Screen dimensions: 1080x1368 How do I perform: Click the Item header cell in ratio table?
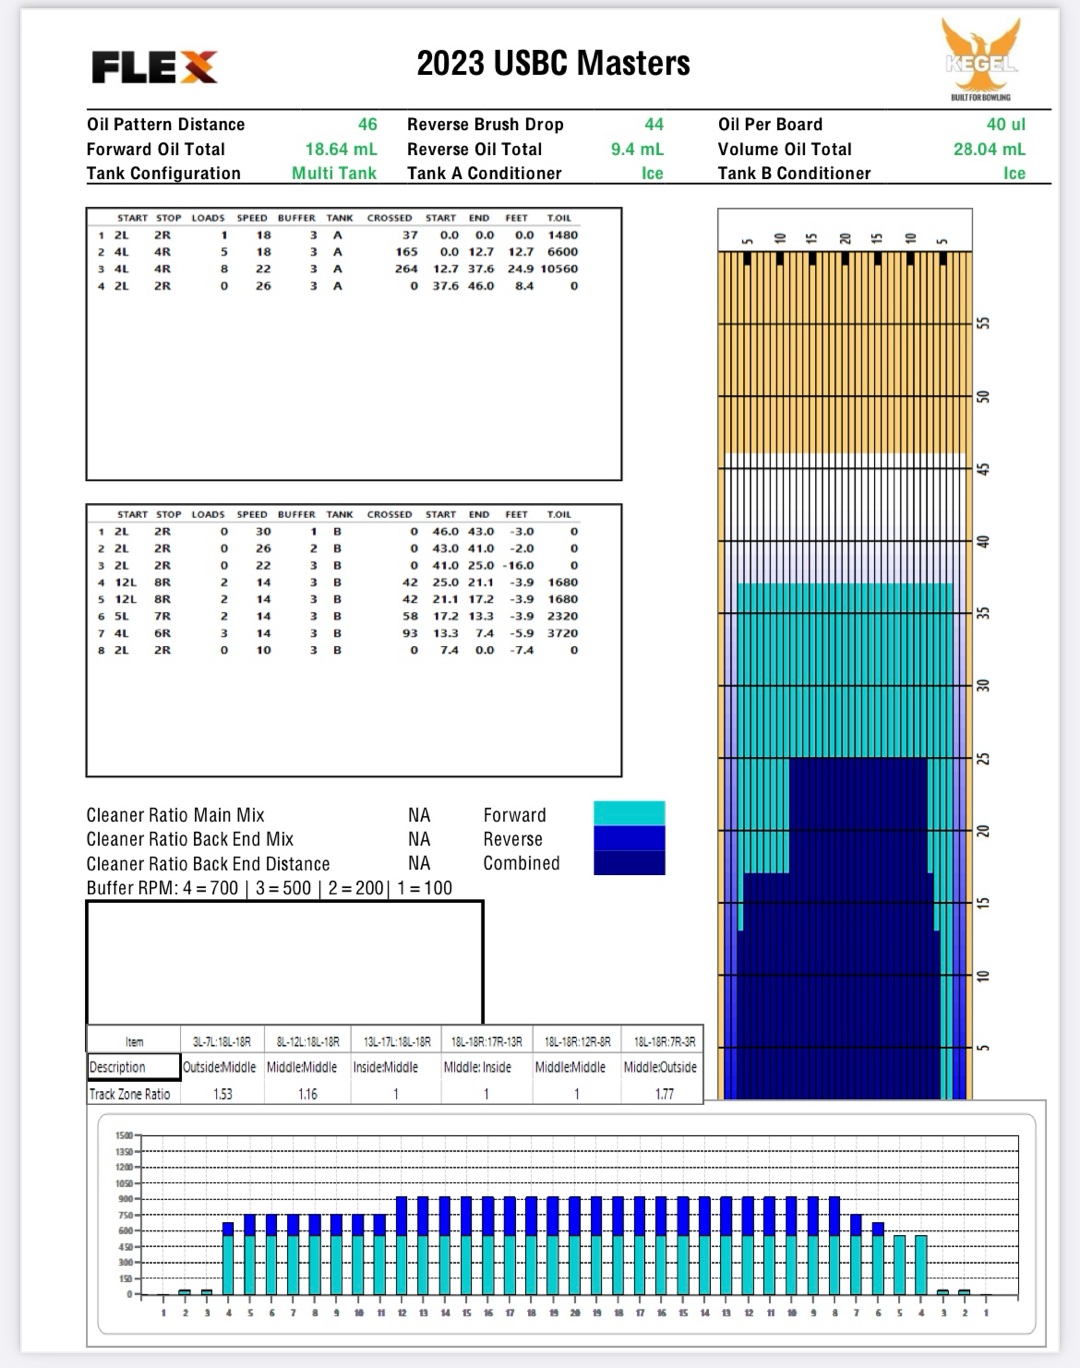pos(134,1041)
